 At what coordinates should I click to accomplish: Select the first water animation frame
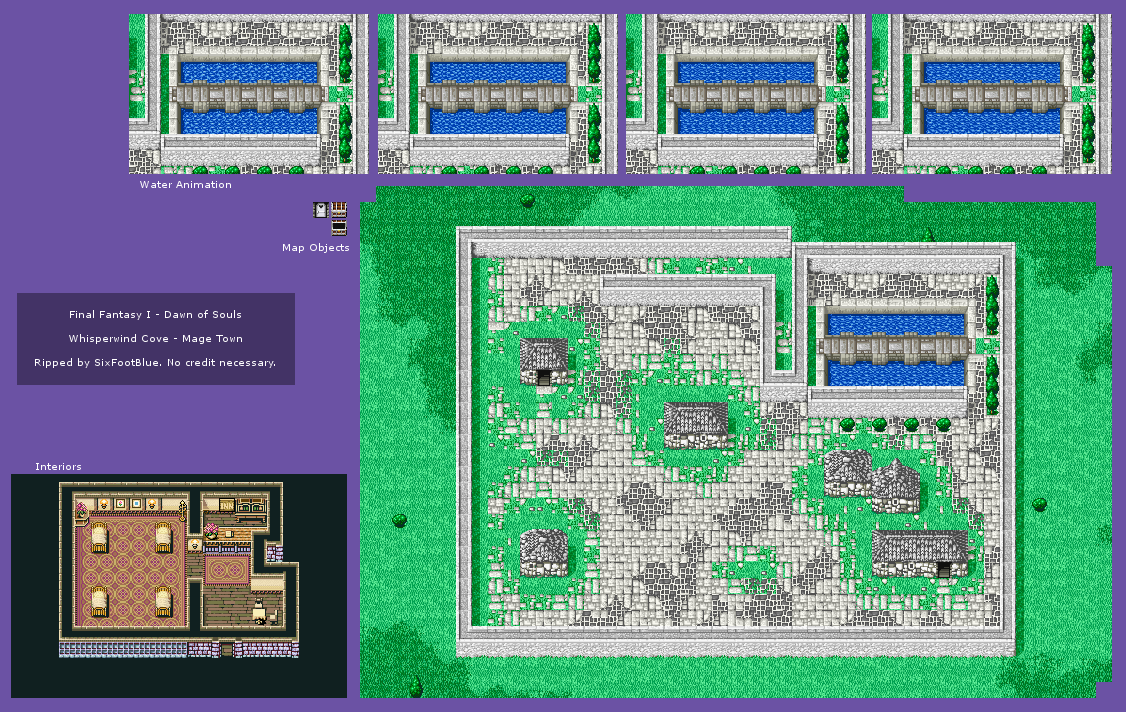(x=248, y=94)
